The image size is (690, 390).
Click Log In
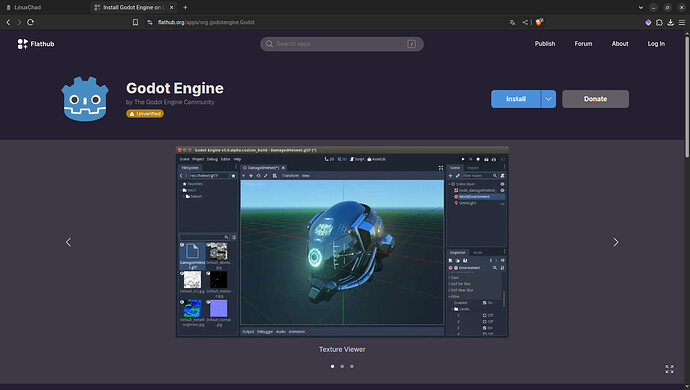(x=656, y=44)
